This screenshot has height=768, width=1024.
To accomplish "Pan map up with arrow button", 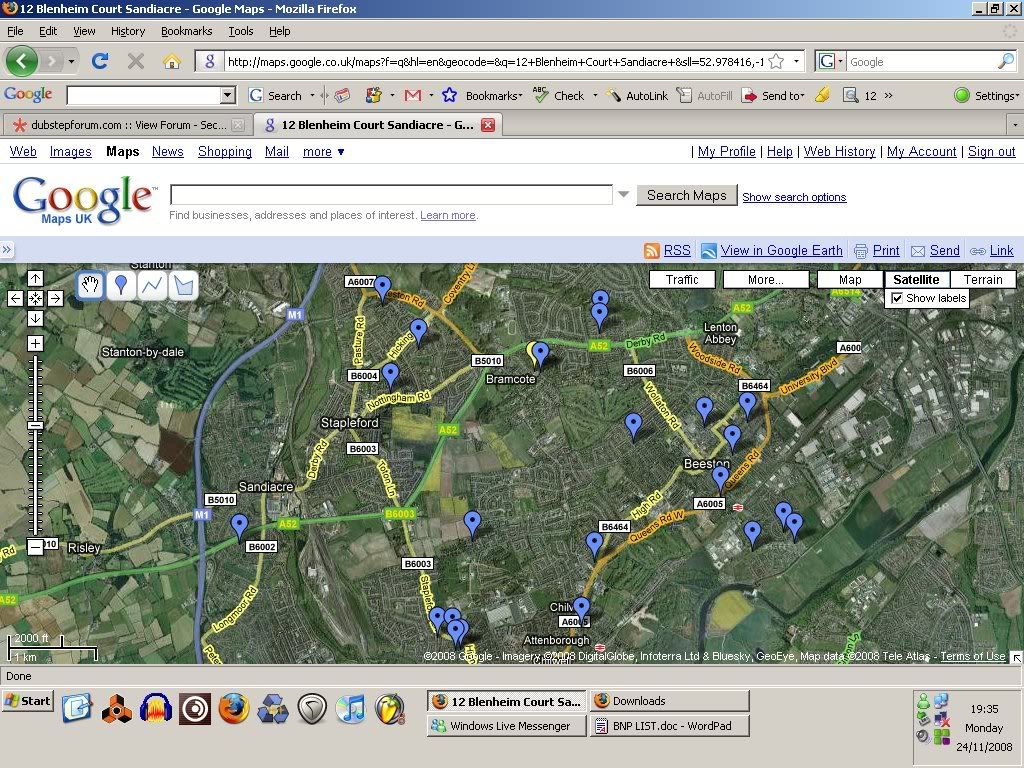I will click(35, 279).
